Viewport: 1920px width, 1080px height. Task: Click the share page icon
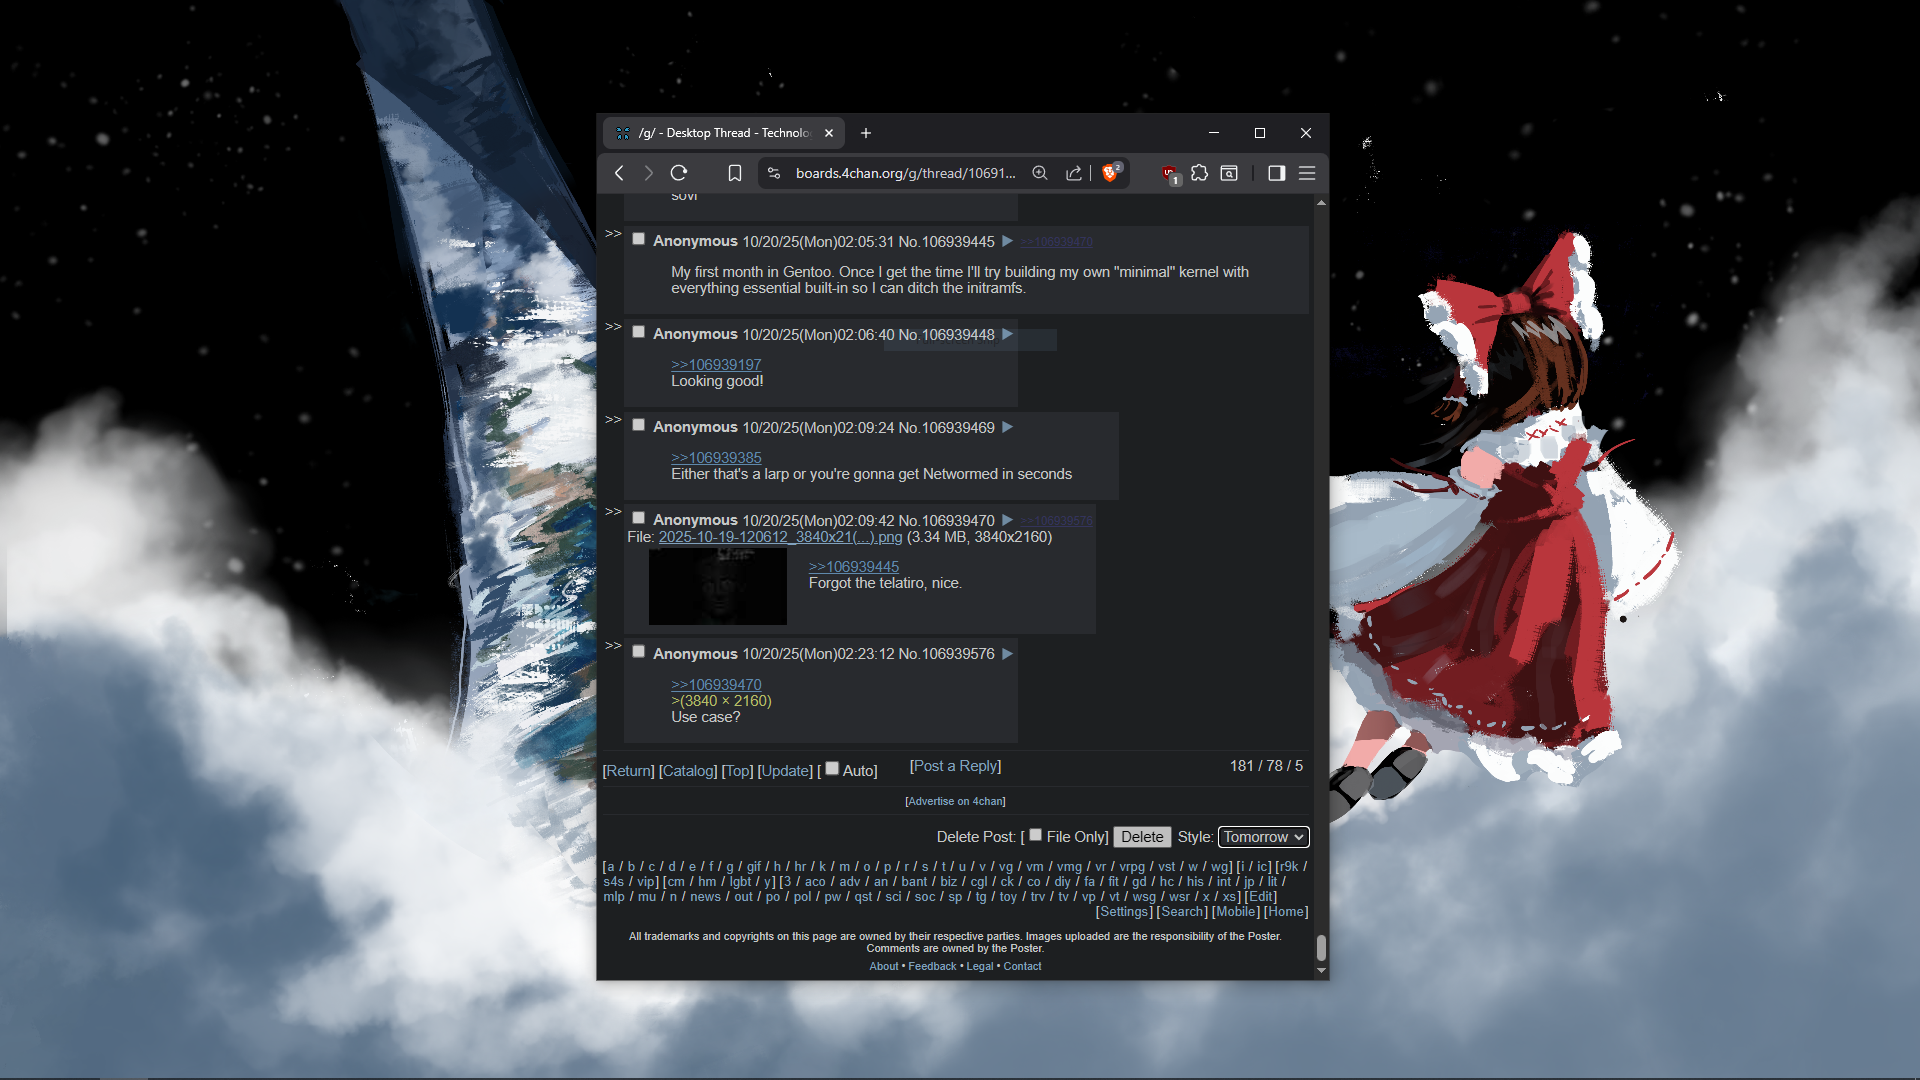point(1074,173)
